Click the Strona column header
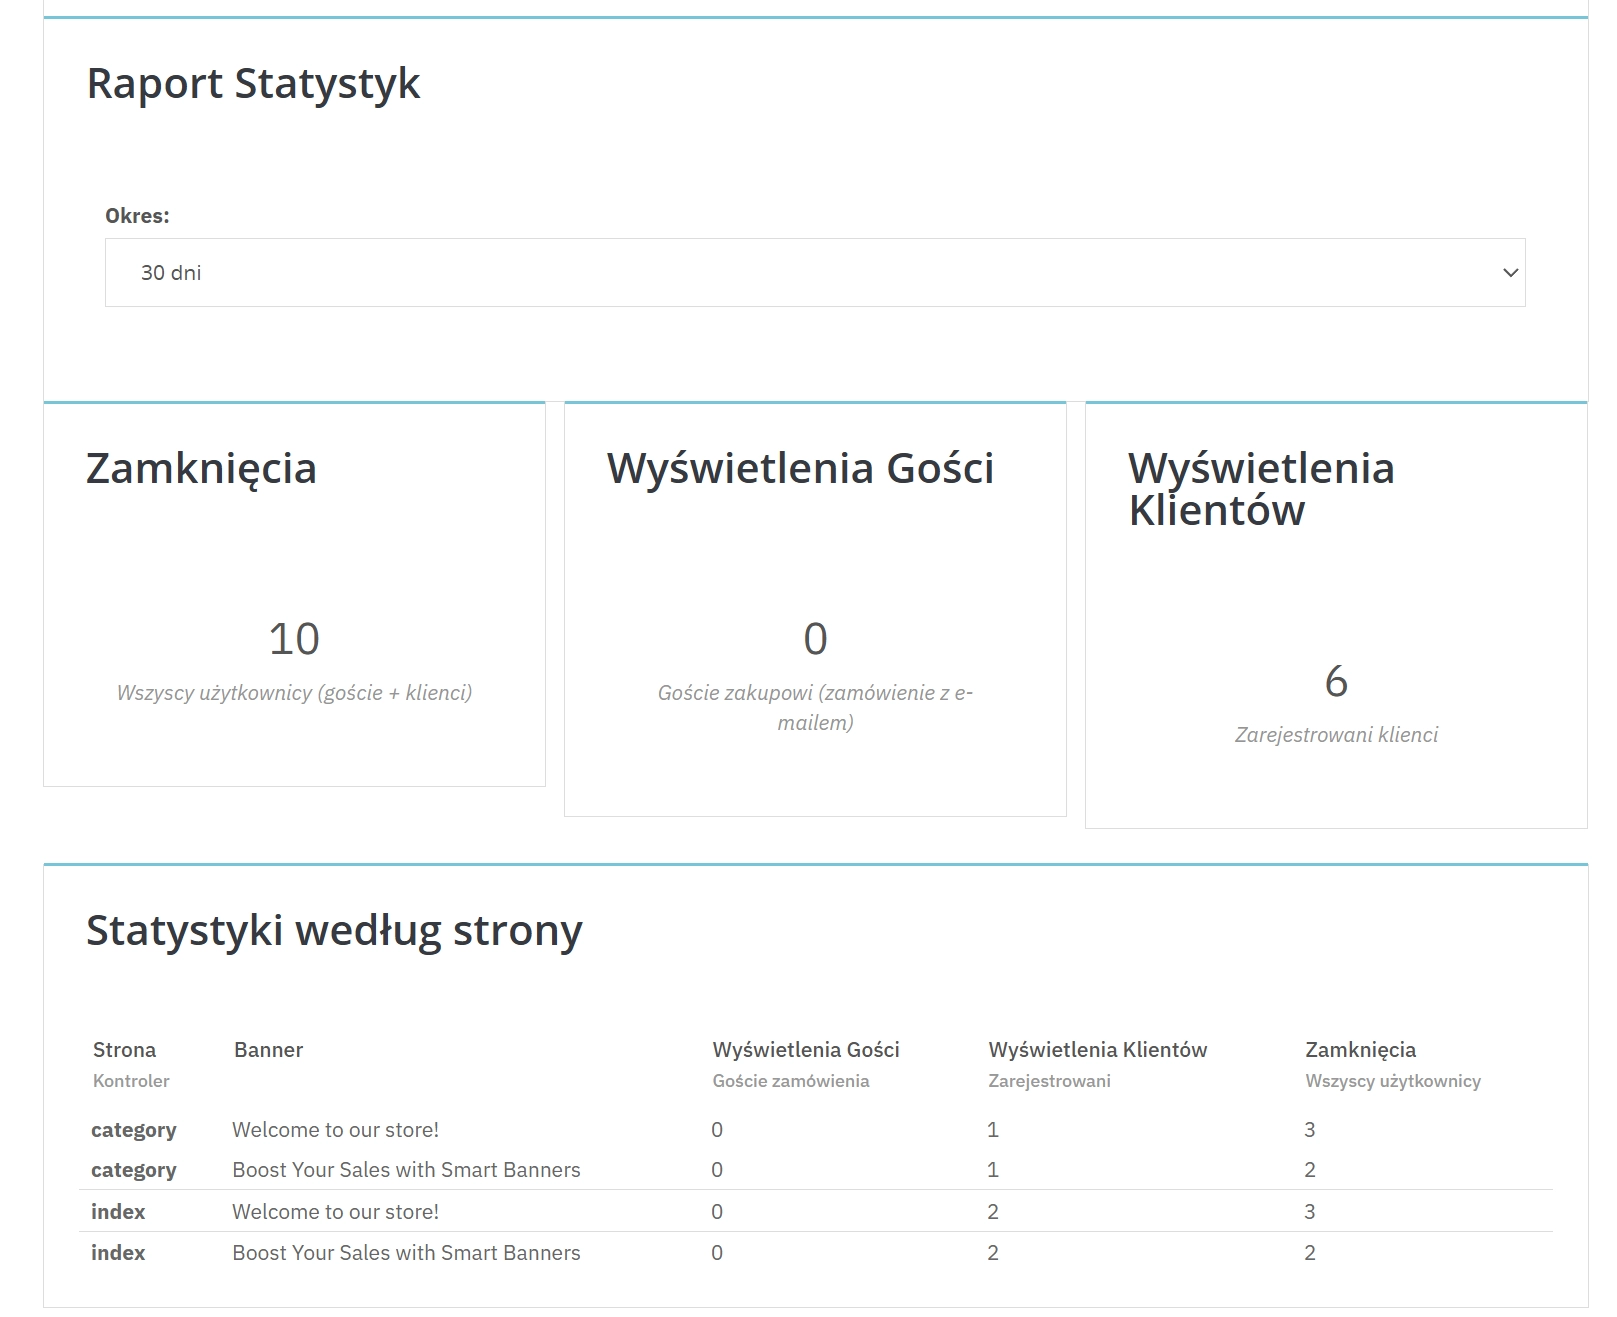 124,1050
